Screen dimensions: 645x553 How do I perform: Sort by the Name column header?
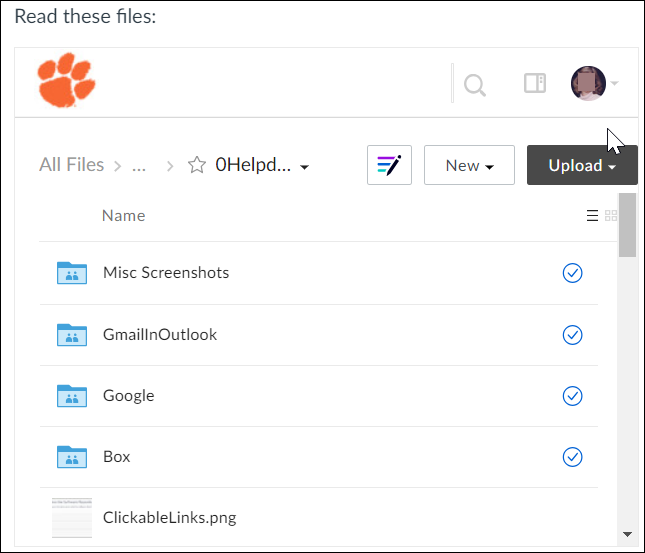(x=123, y=216)
